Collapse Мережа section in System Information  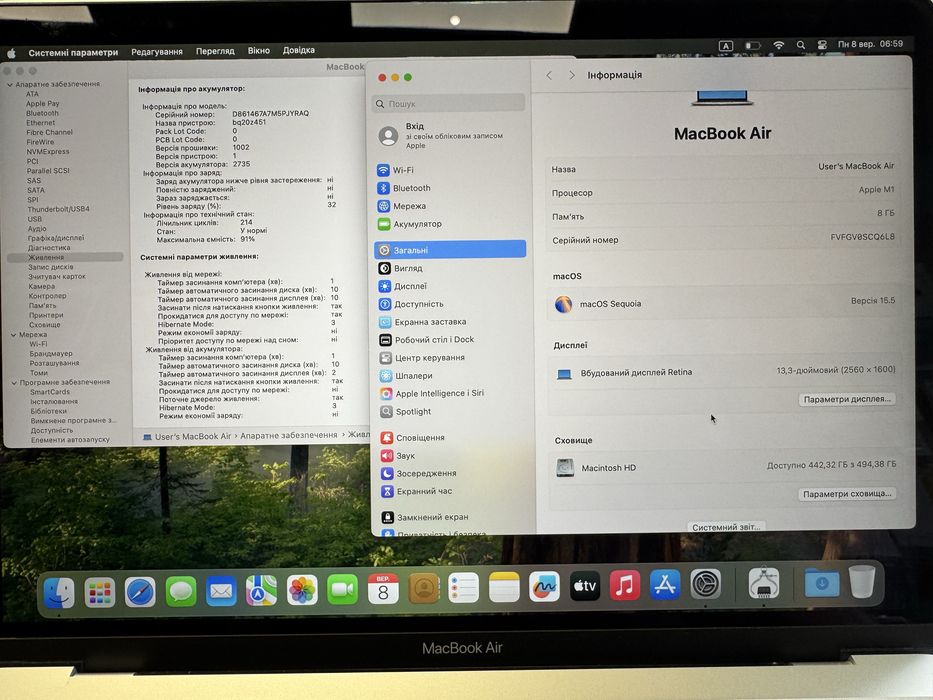[12, 335]
